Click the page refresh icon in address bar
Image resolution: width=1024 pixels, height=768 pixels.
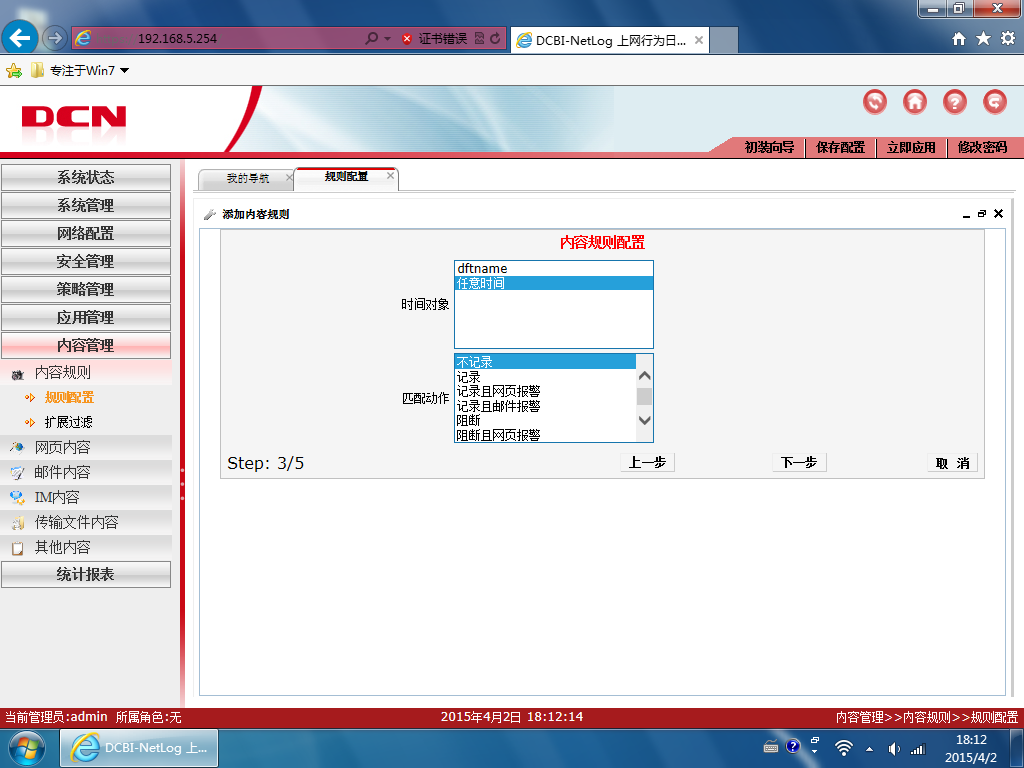[495, 39]
